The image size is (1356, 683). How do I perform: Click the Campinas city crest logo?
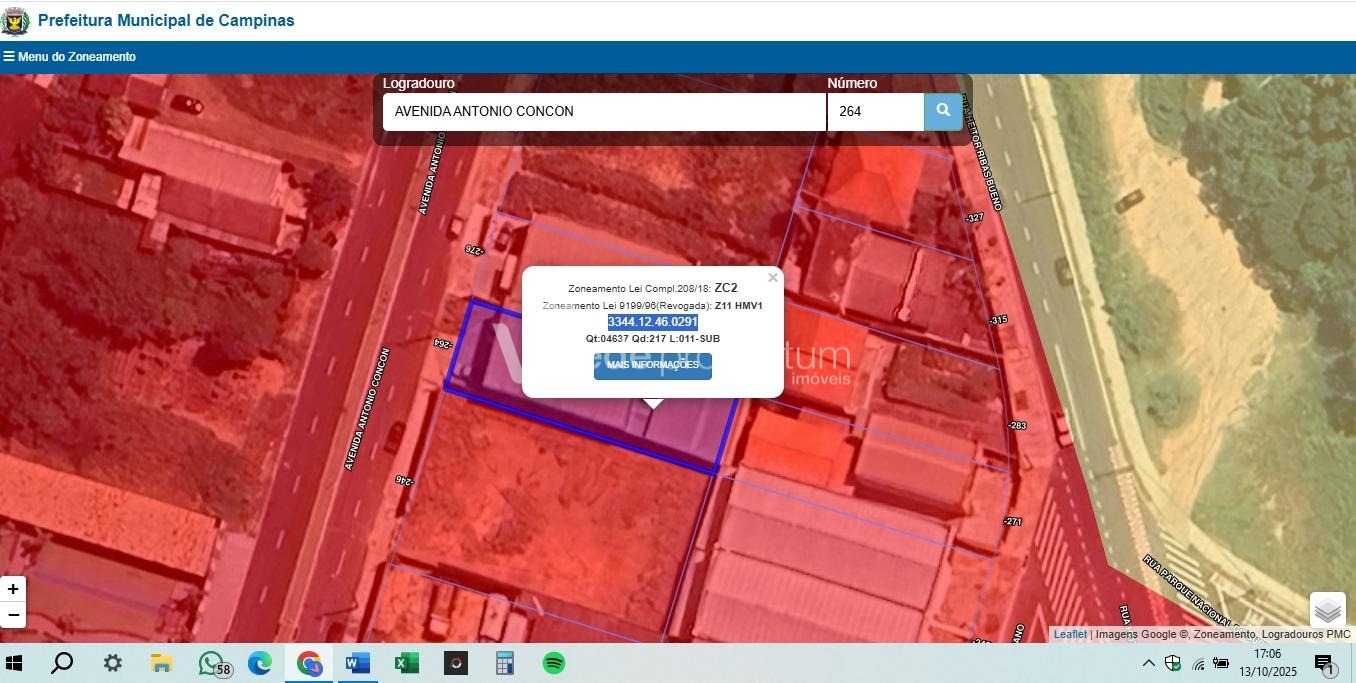tap(15, 20)
